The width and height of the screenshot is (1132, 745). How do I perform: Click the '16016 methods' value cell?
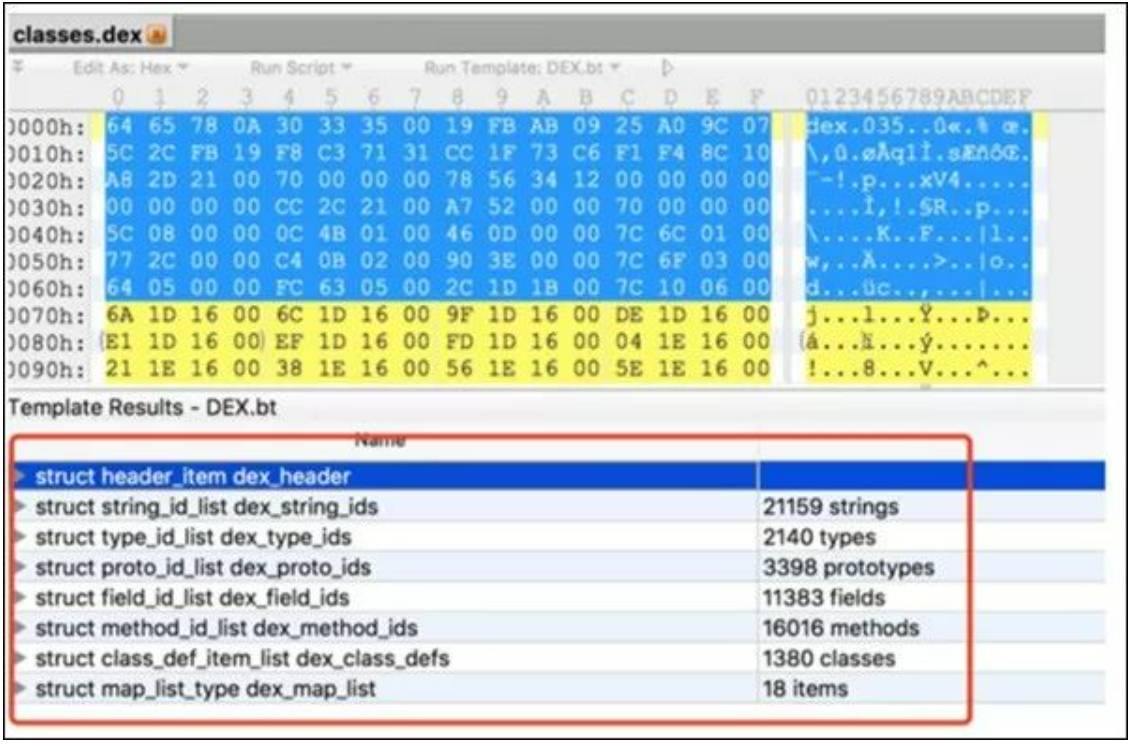tap(841, 628)
